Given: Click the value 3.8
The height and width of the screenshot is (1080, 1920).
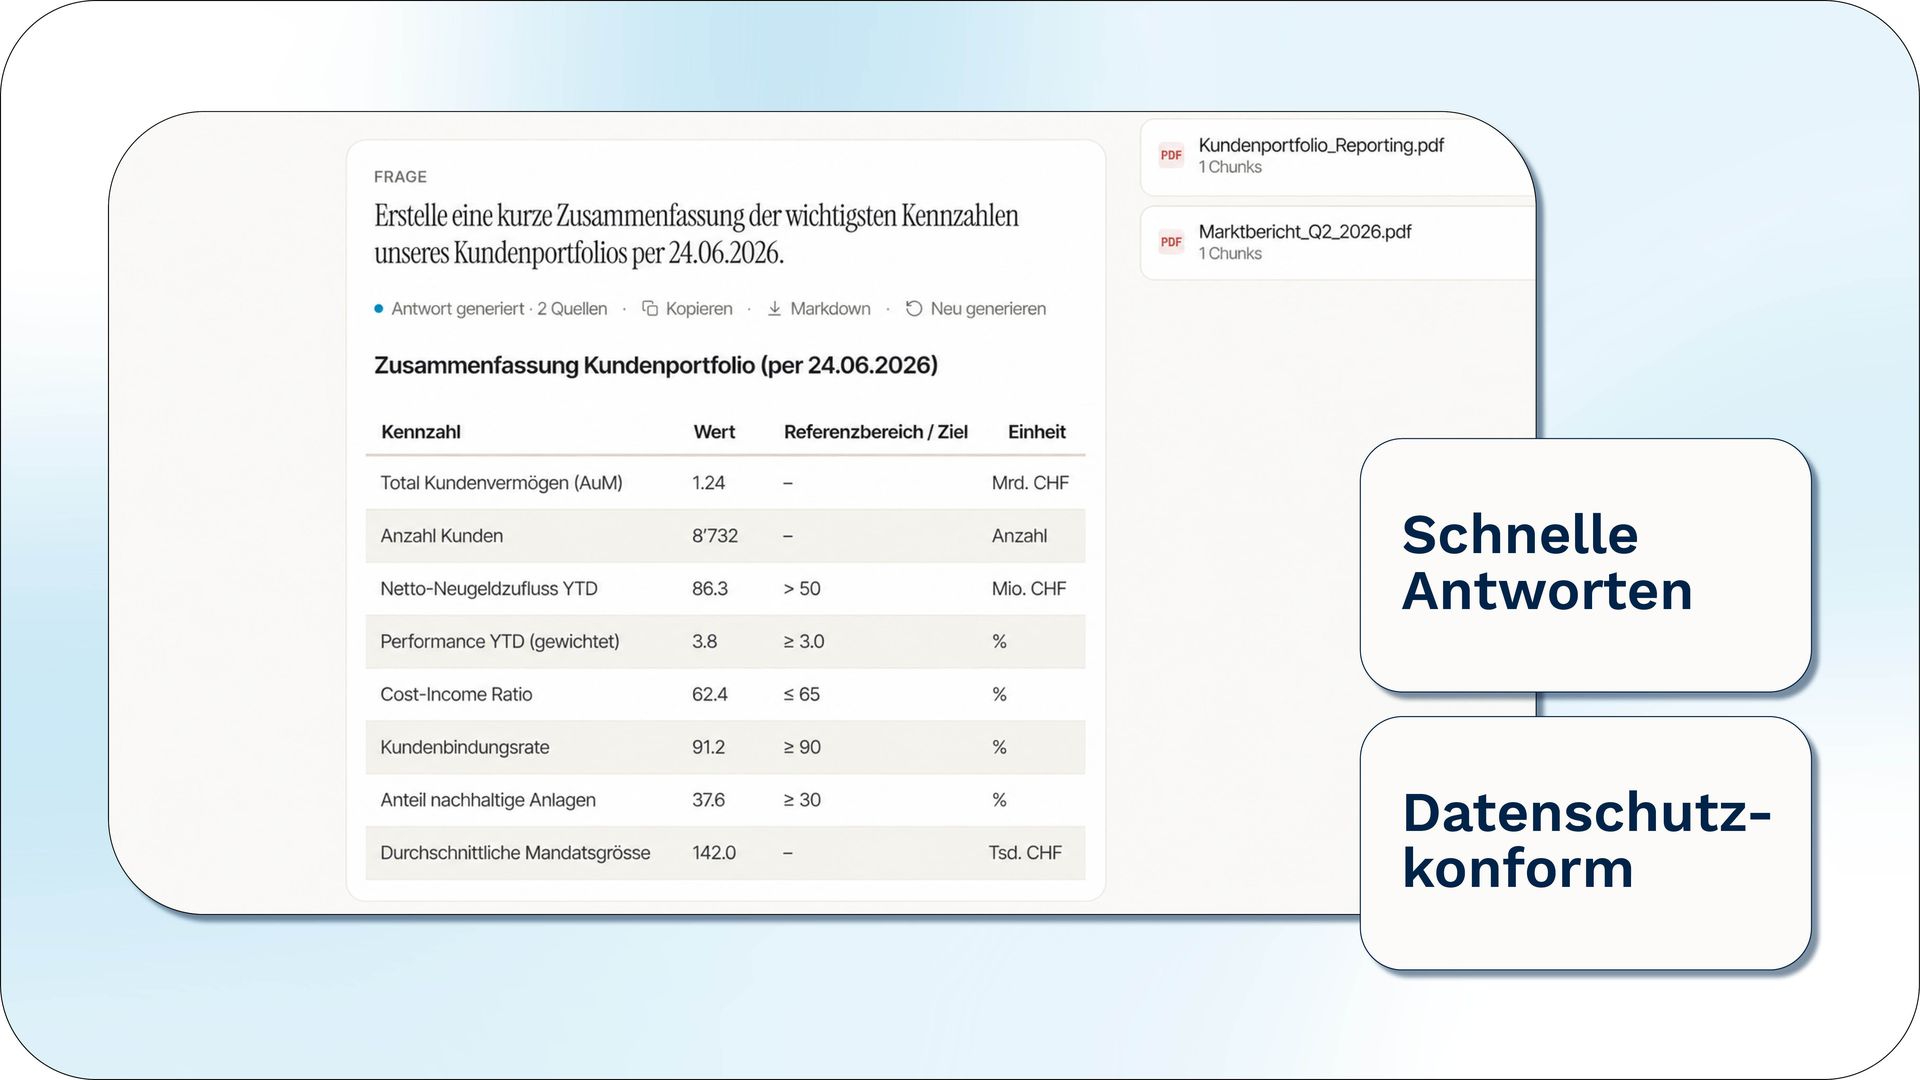Looking at the screenshot, I should pyautogui.click(x=704, y=642).
